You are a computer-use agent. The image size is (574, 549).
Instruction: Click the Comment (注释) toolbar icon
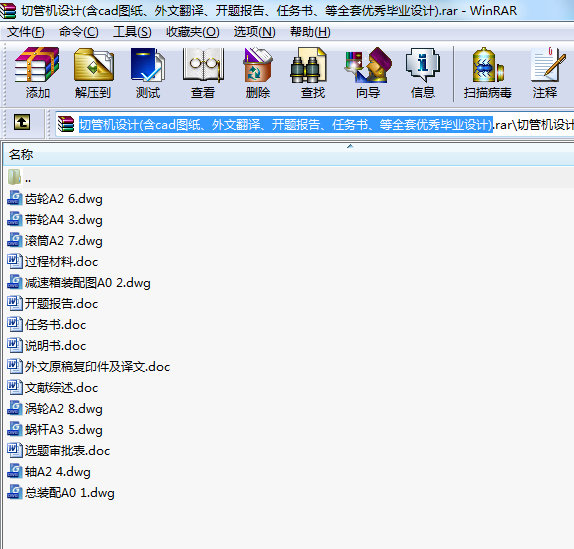(x=548, y=65)
